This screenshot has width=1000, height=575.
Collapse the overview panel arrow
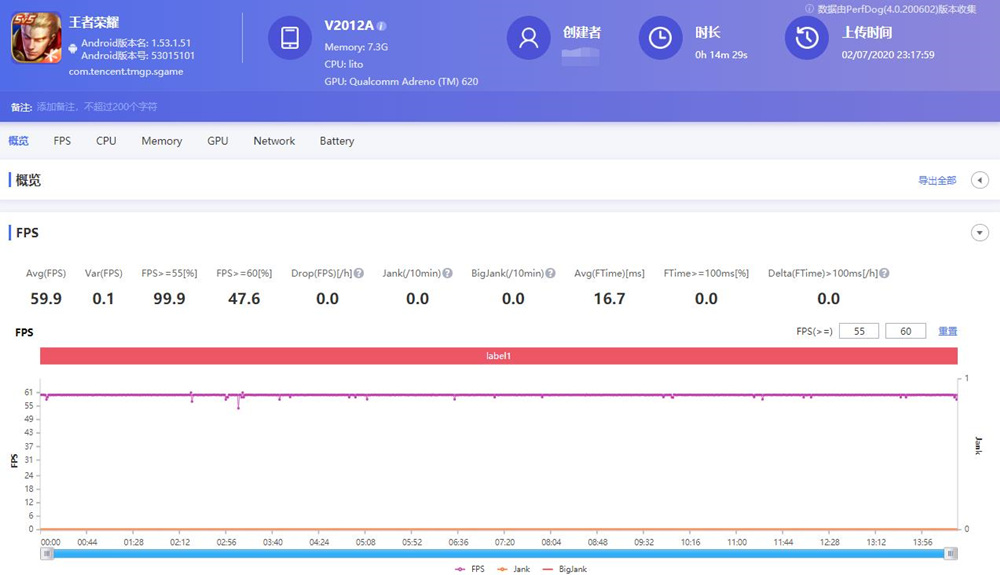click(980, 180)
